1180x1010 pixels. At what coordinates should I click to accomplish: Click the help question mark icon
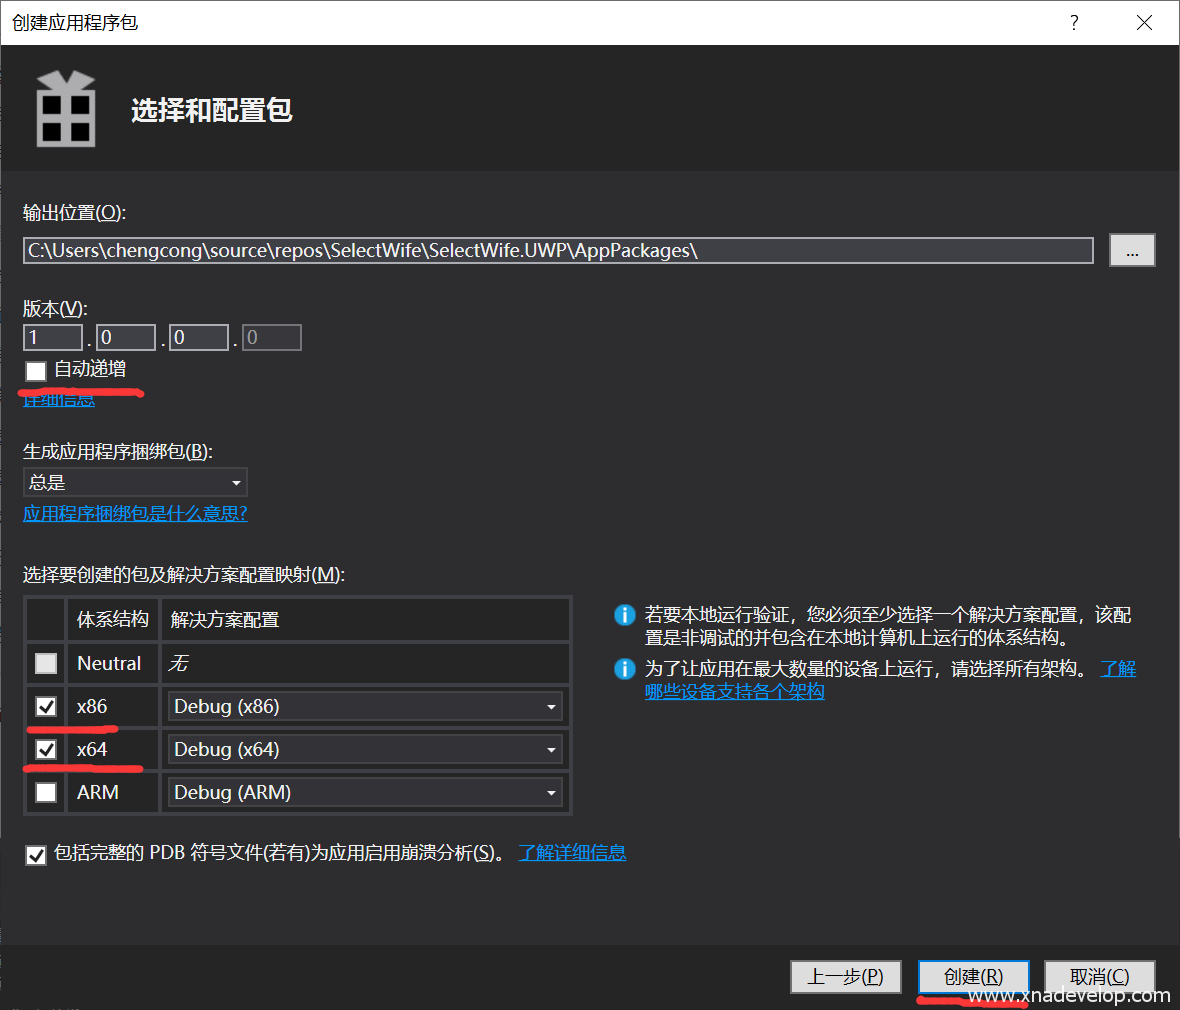coord(1074,22)
